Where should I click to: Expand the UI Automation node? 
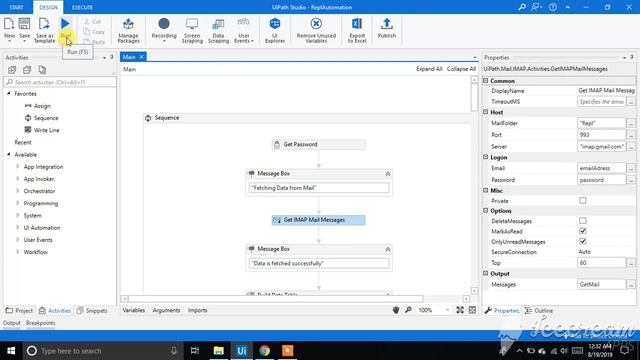pos(18,227)
